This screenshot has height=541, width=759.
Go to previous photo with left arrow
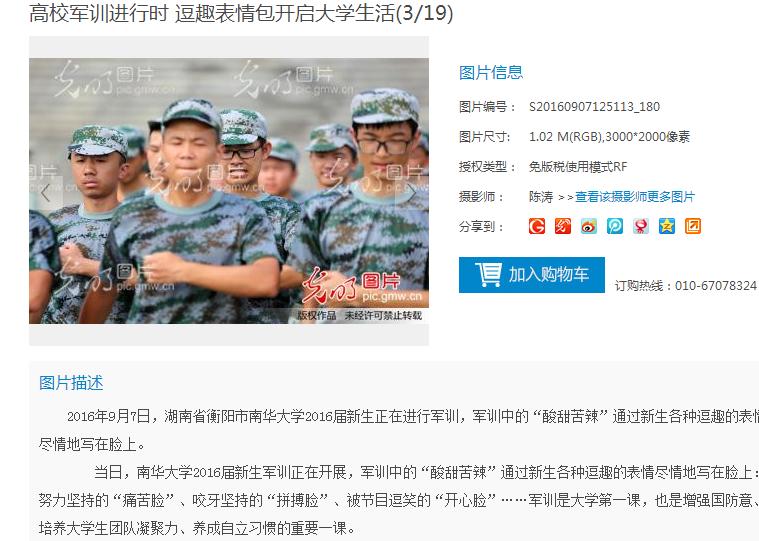coord(46,194)
